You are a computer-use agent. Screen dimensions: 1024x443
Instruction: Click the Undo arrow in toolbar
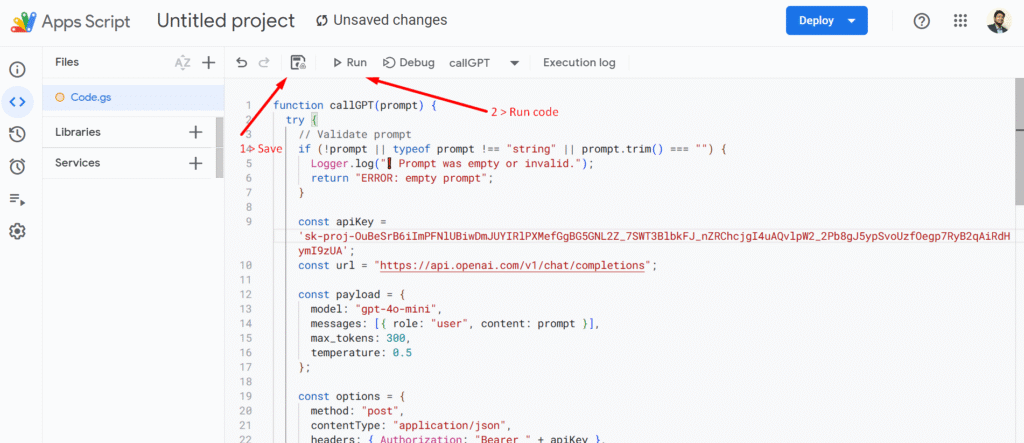point(241,63)
